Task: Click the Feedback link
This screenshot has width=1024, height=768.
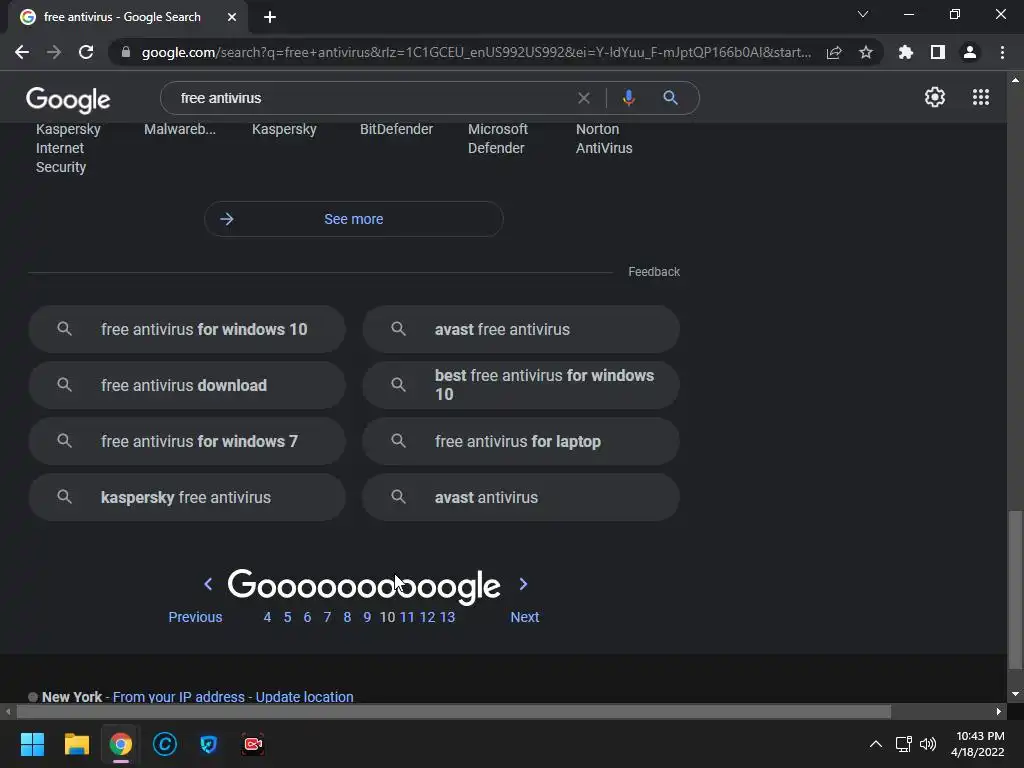Action: [654, 272]
